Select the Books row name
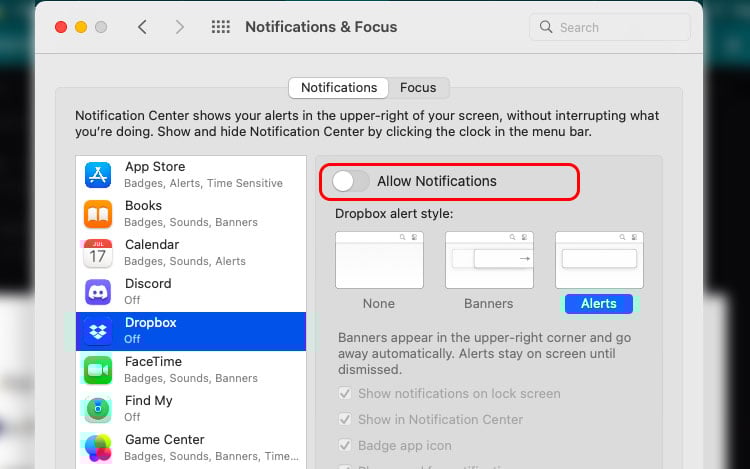750x469 pixels. coord(143,206)
